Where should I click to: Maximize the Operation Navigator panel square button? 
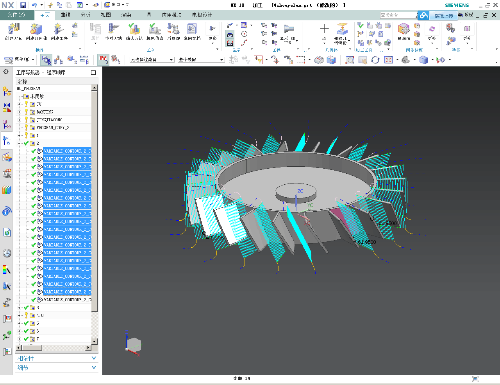(94, 72)
